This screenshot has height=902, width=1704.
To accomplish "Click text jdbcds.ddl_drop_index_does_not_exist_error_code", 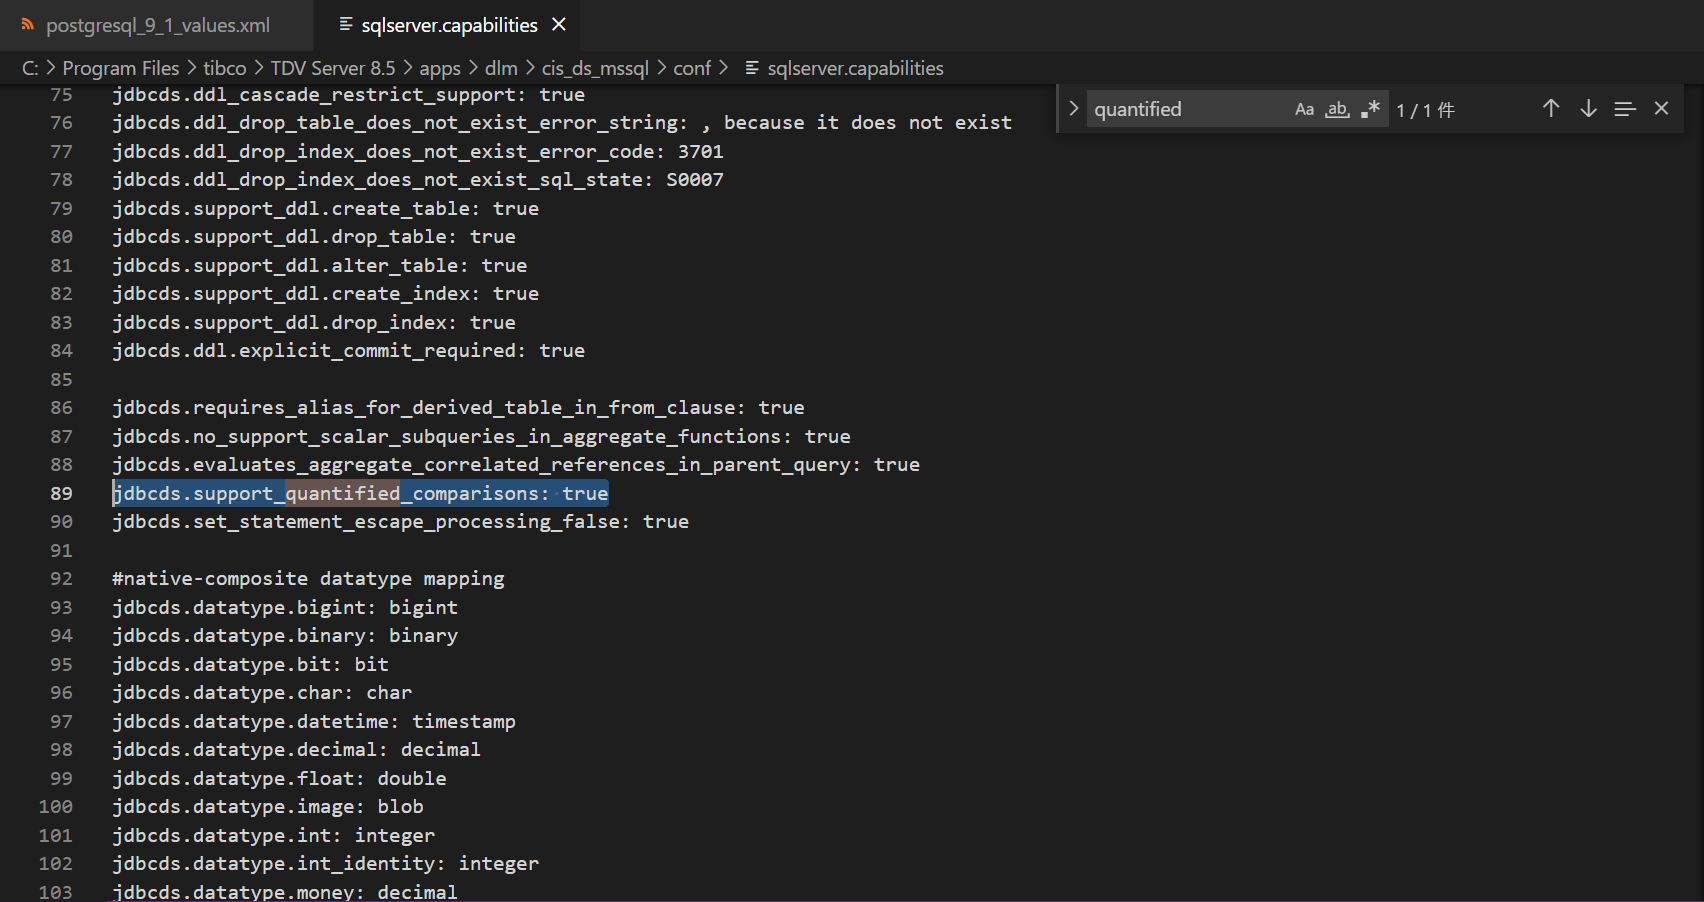I will point(383,152).
